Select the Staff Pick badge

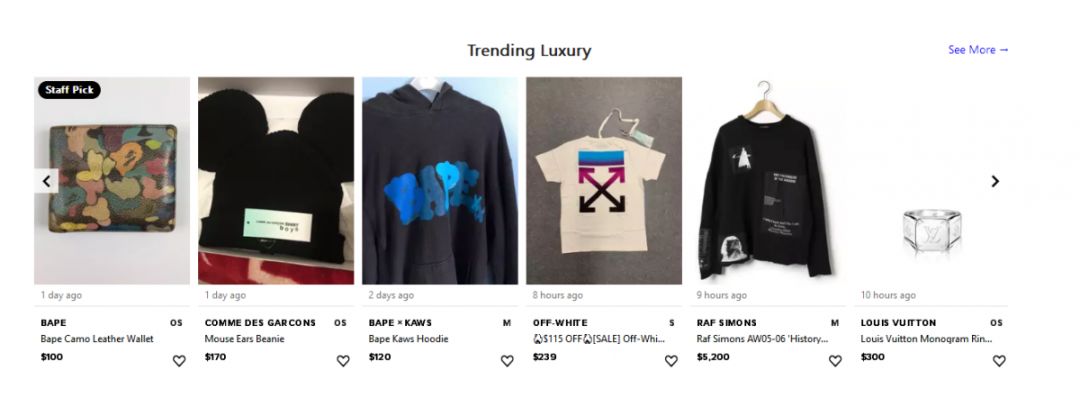pos(69,90)
